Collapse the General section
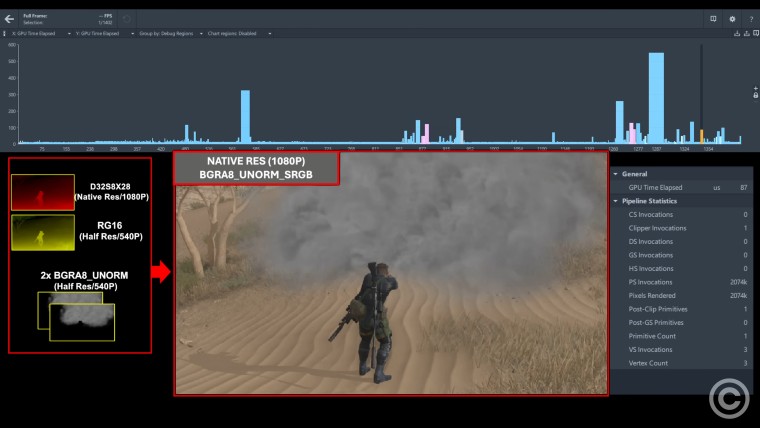The width and height of the screenshot is (760, 428). (x=616, y=174)
